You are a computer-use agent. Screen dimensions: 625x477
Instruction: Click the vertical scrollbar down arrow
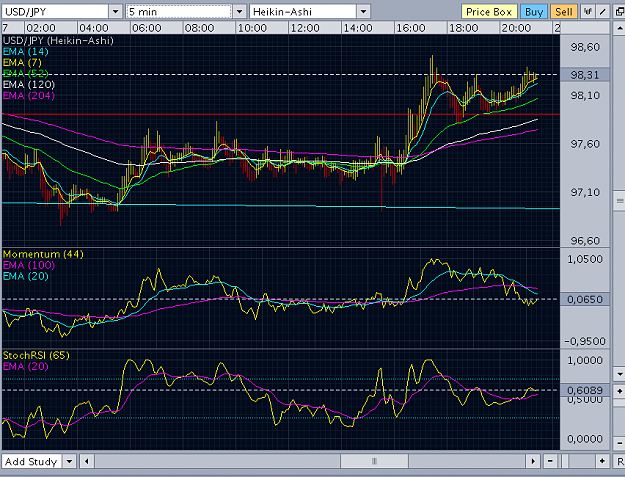point(619,374)
